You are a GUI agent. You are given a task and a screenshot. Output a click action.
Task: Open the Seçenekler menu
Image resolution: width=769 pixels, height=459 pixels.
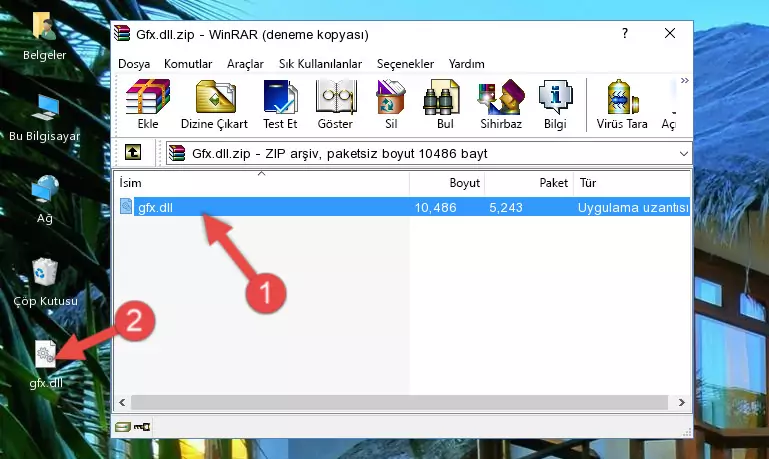tap(405, 64)
